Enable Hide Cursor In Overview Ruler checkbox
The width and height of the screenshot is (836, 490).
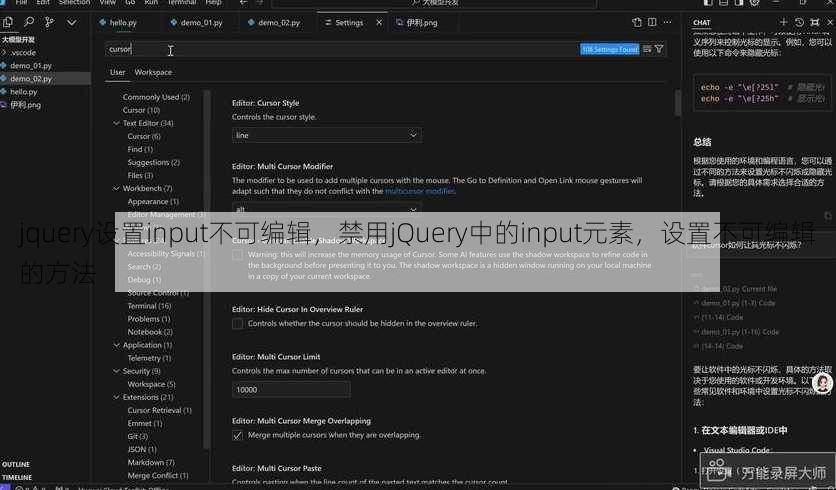pos(237,324)
